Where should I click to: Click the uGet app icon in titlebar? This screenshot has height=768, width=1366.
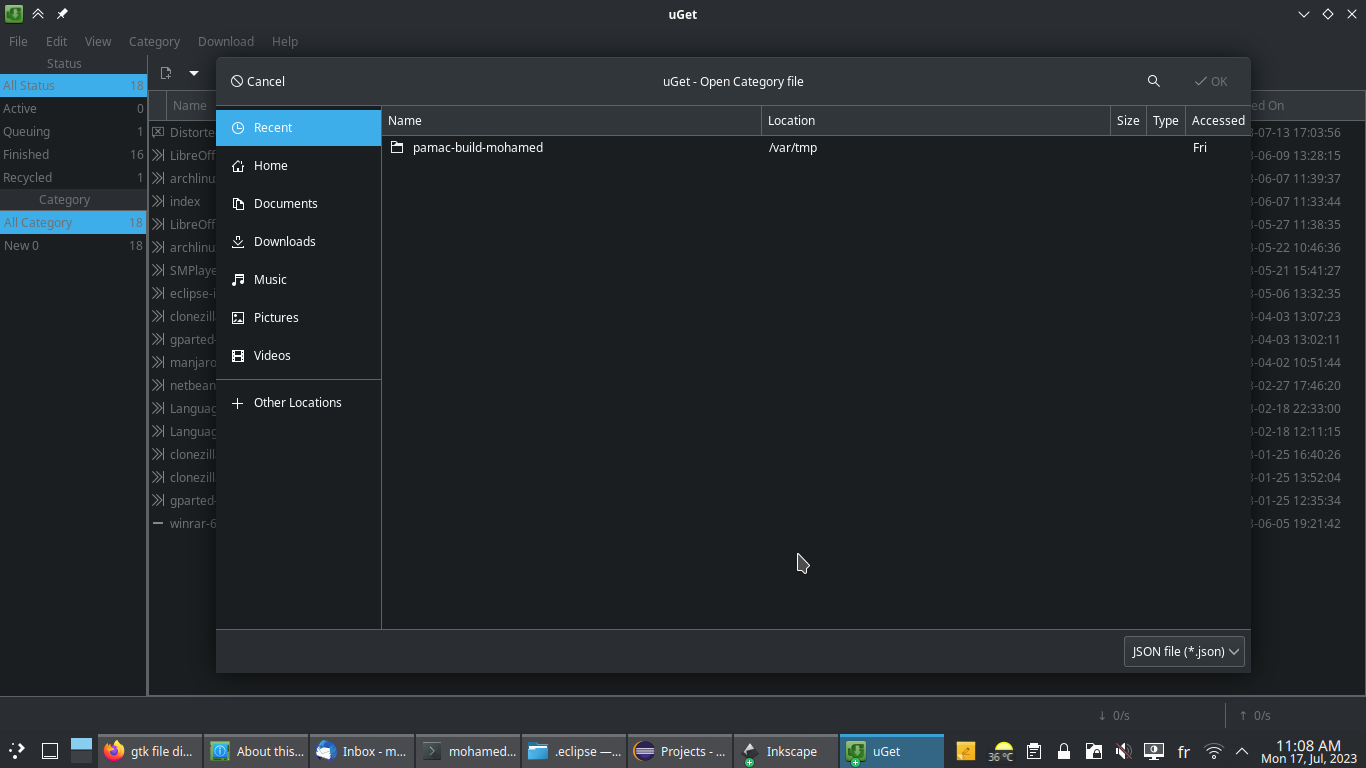click(13, 14)
